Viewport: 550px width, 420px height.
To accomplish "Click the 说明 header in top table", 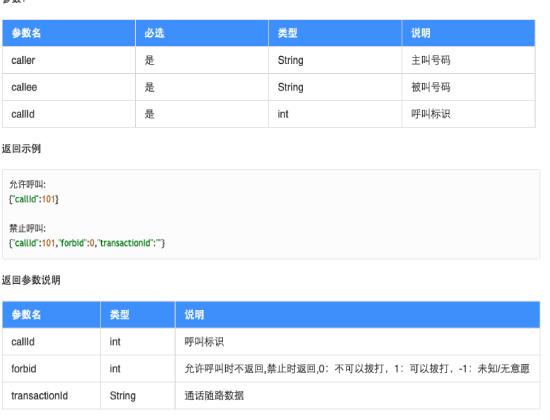I will coord(469,33).
